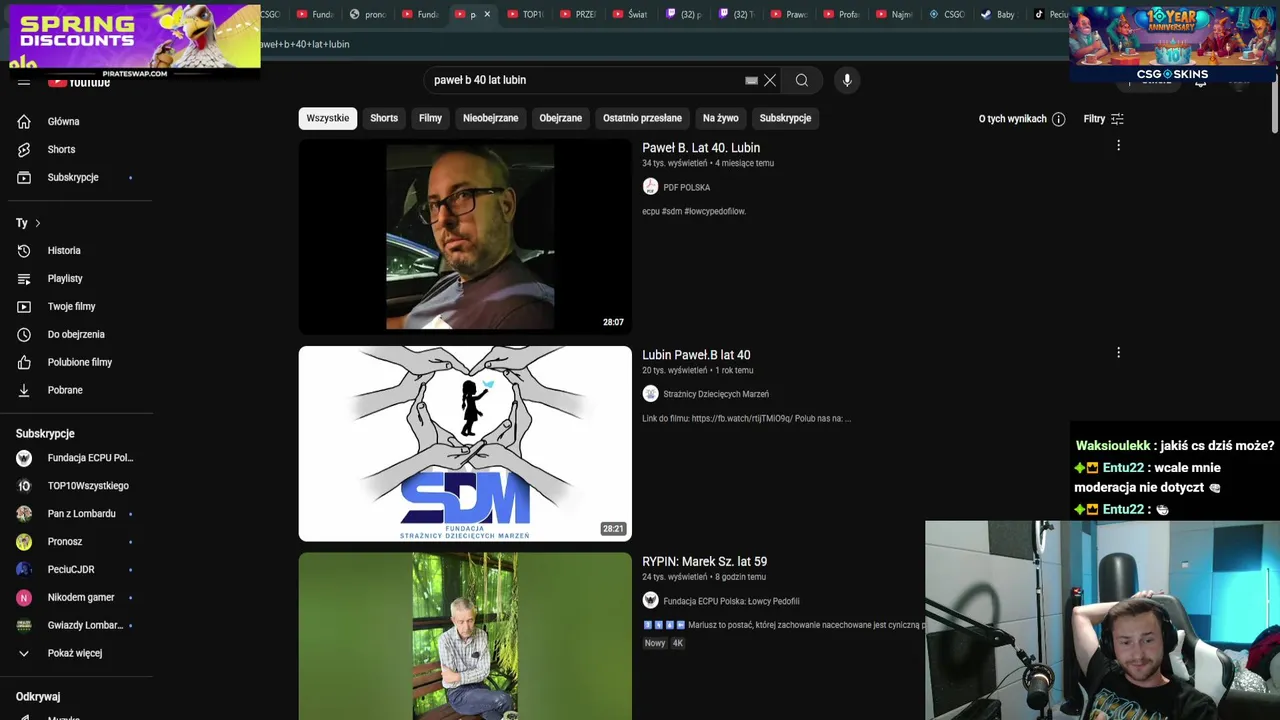Open Strażnicy Dziecięcych Marzeń channel name link
The image size is (1280, 720).
[x=716, y=395]
